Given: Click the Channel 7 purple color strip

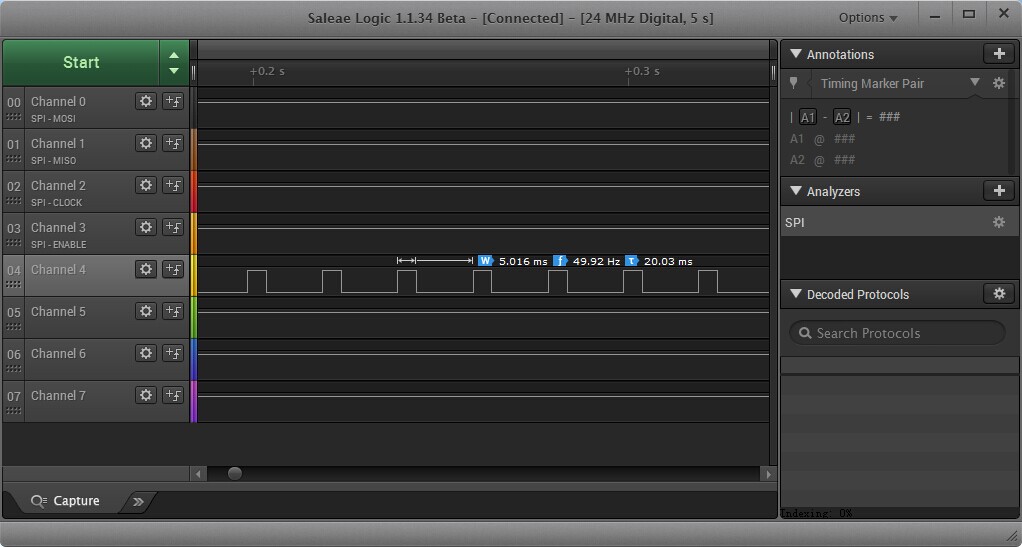Looking at the screenshot, I should click(x=194, y=401).
